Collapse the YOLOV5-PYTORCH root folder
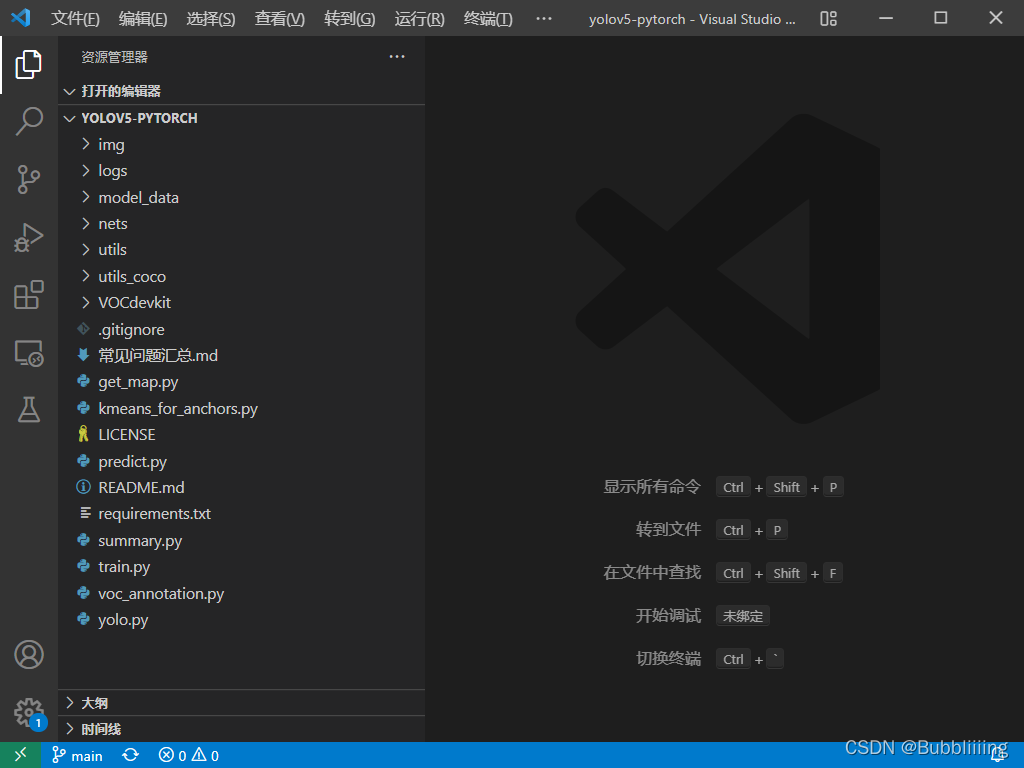1024x768 pixels. 242,118
